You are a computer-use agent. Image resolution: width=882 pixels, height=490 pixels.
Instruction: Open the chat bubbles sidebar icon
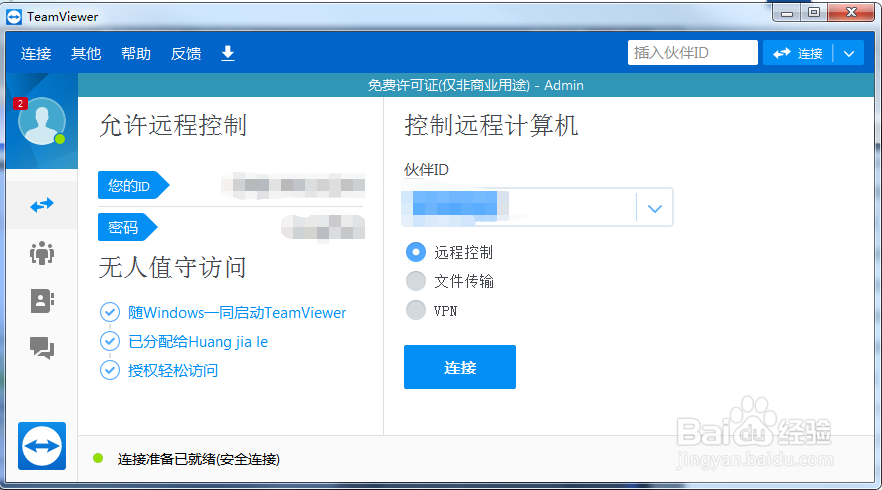42,348
